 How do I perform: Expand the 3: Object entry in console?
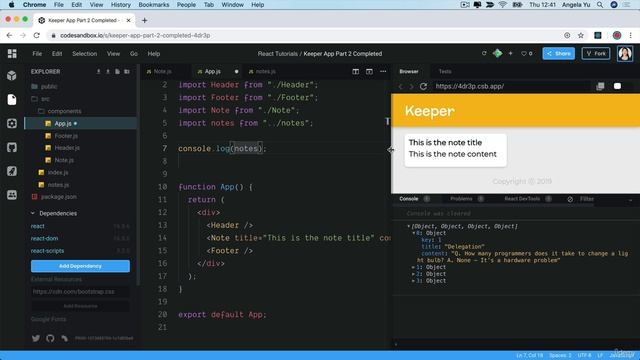coord(413,281)
